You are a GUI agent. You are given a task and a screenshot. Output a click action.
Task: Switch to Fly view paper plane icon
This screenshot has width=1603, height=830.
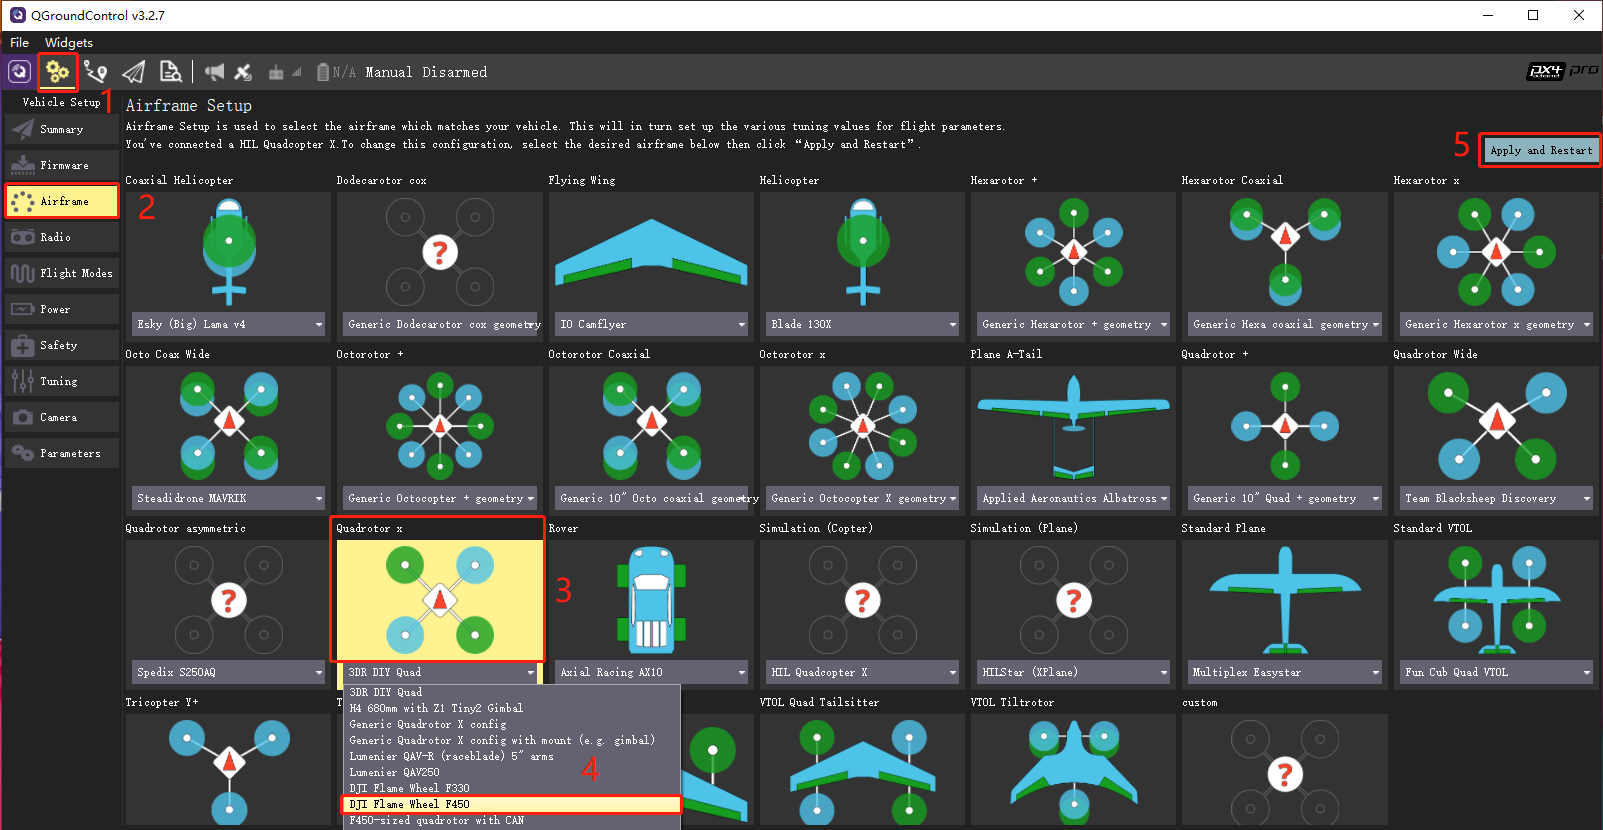(133, 72)
